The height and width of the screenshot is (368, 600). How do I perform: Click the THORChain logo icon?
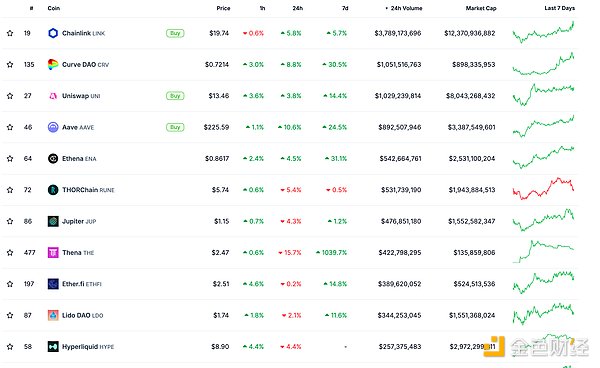pos(53,190)
